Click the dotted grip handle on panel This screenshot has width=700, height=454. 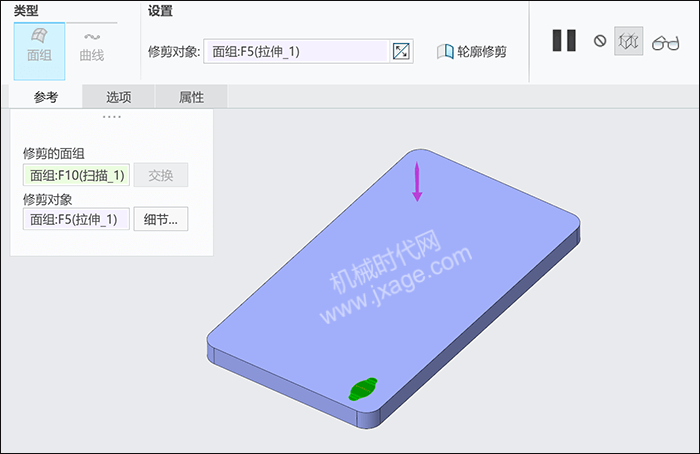(x=112, y=117)
